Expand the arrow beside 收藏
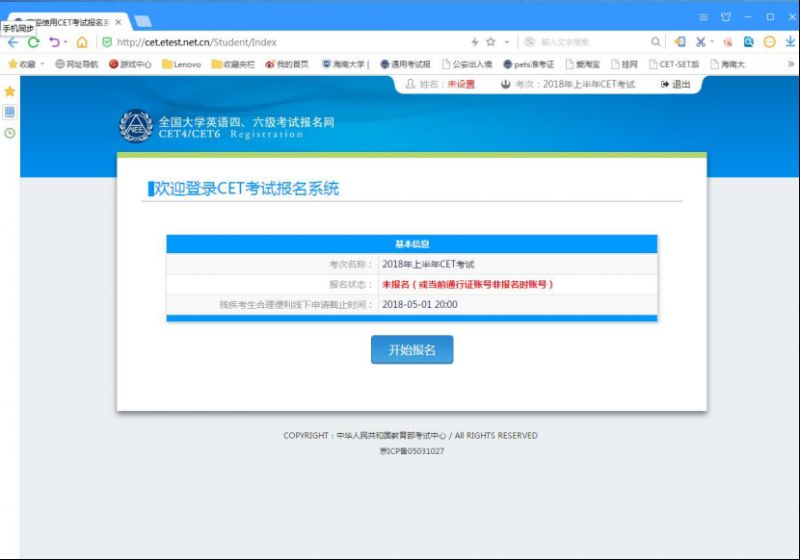The image size is (800, 560). (x=42, y=64)
